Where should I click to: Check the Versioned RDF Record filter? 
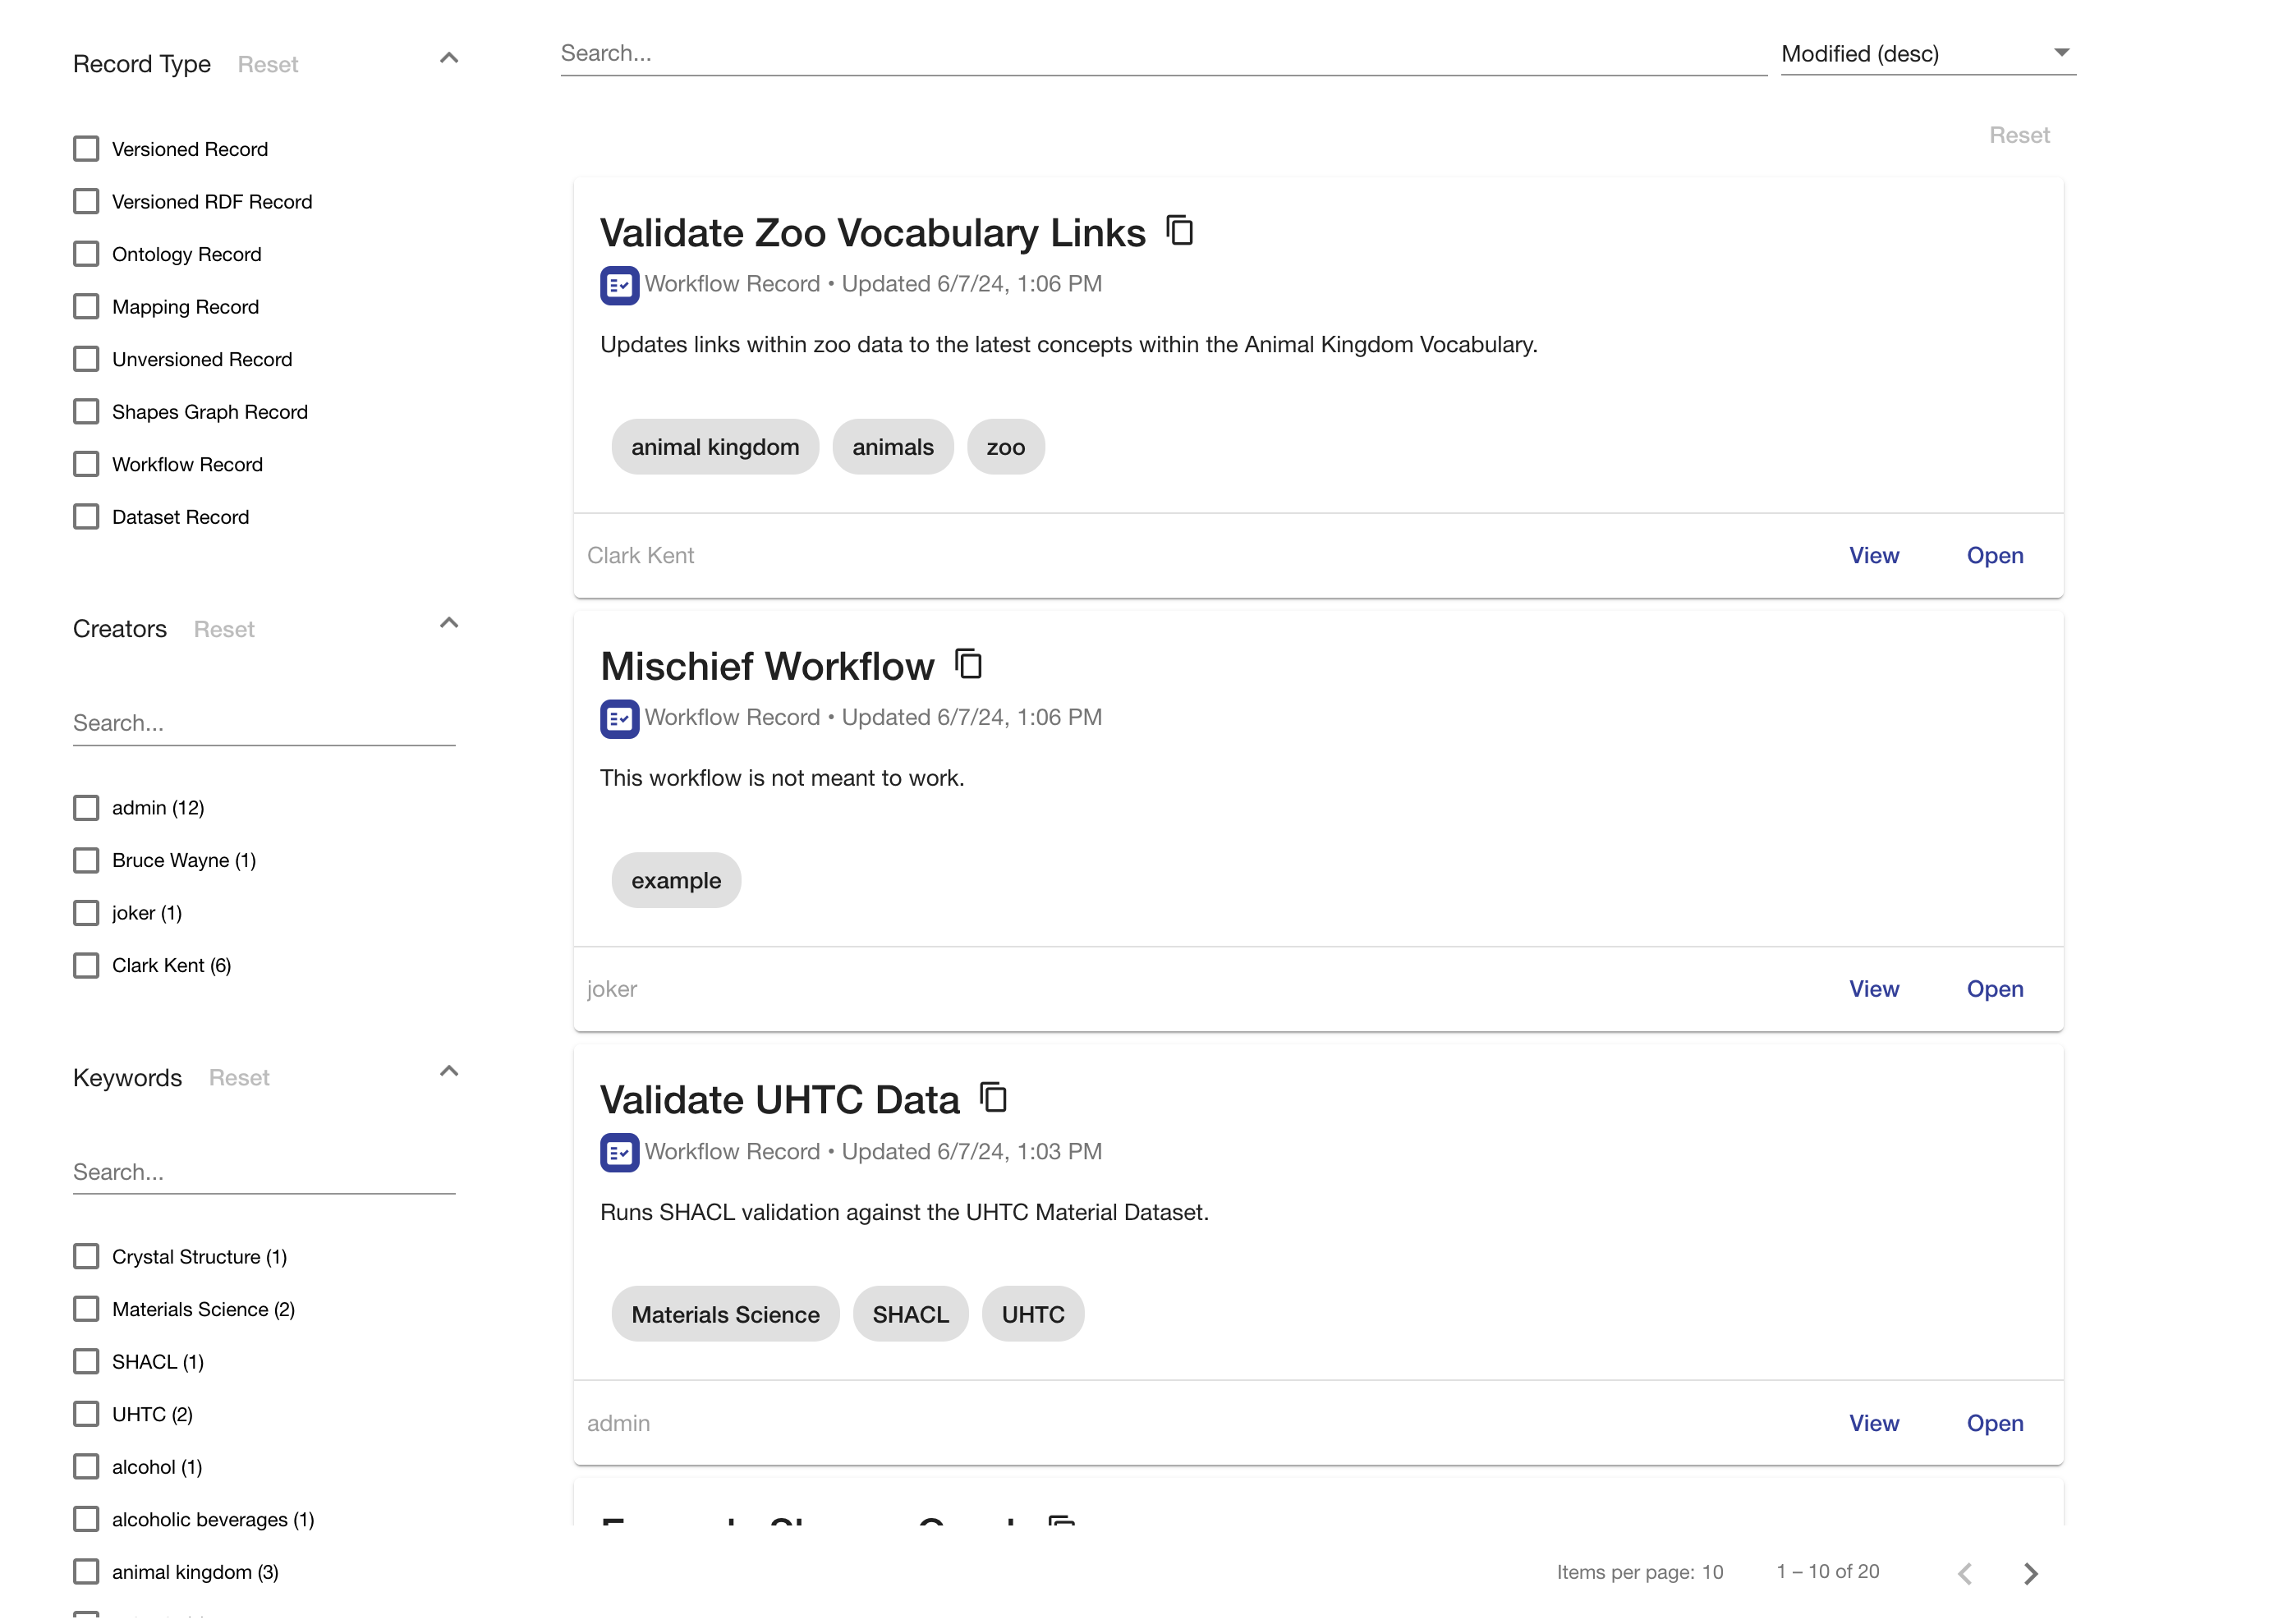point(86,202)
